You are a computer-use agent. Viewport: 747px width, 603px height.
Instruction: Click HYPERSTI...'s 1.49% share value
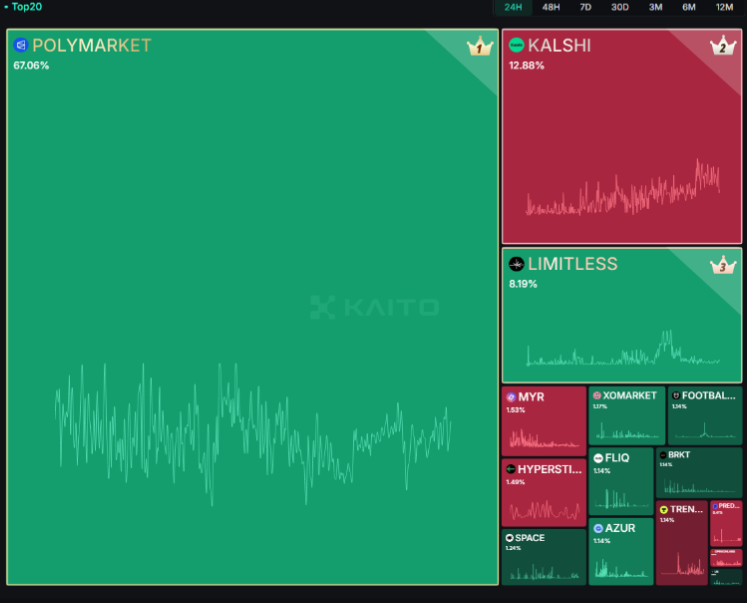click(x=515, y=482)
